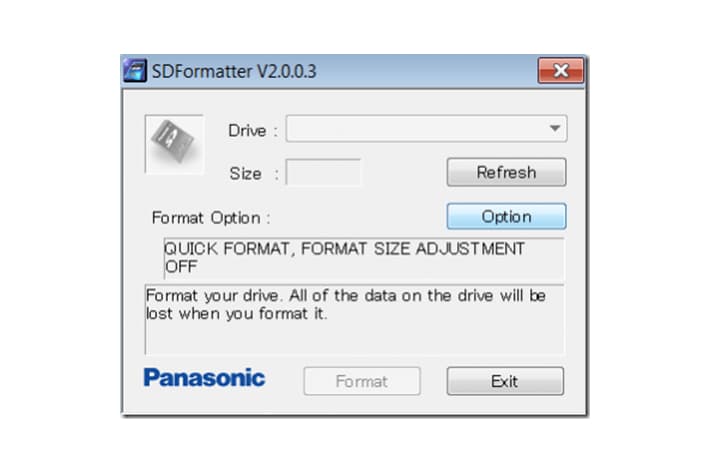Exit the SDFormatter application
Viewport: 710px width, 473px height.
pyautogui.click(x=505, y=381)
